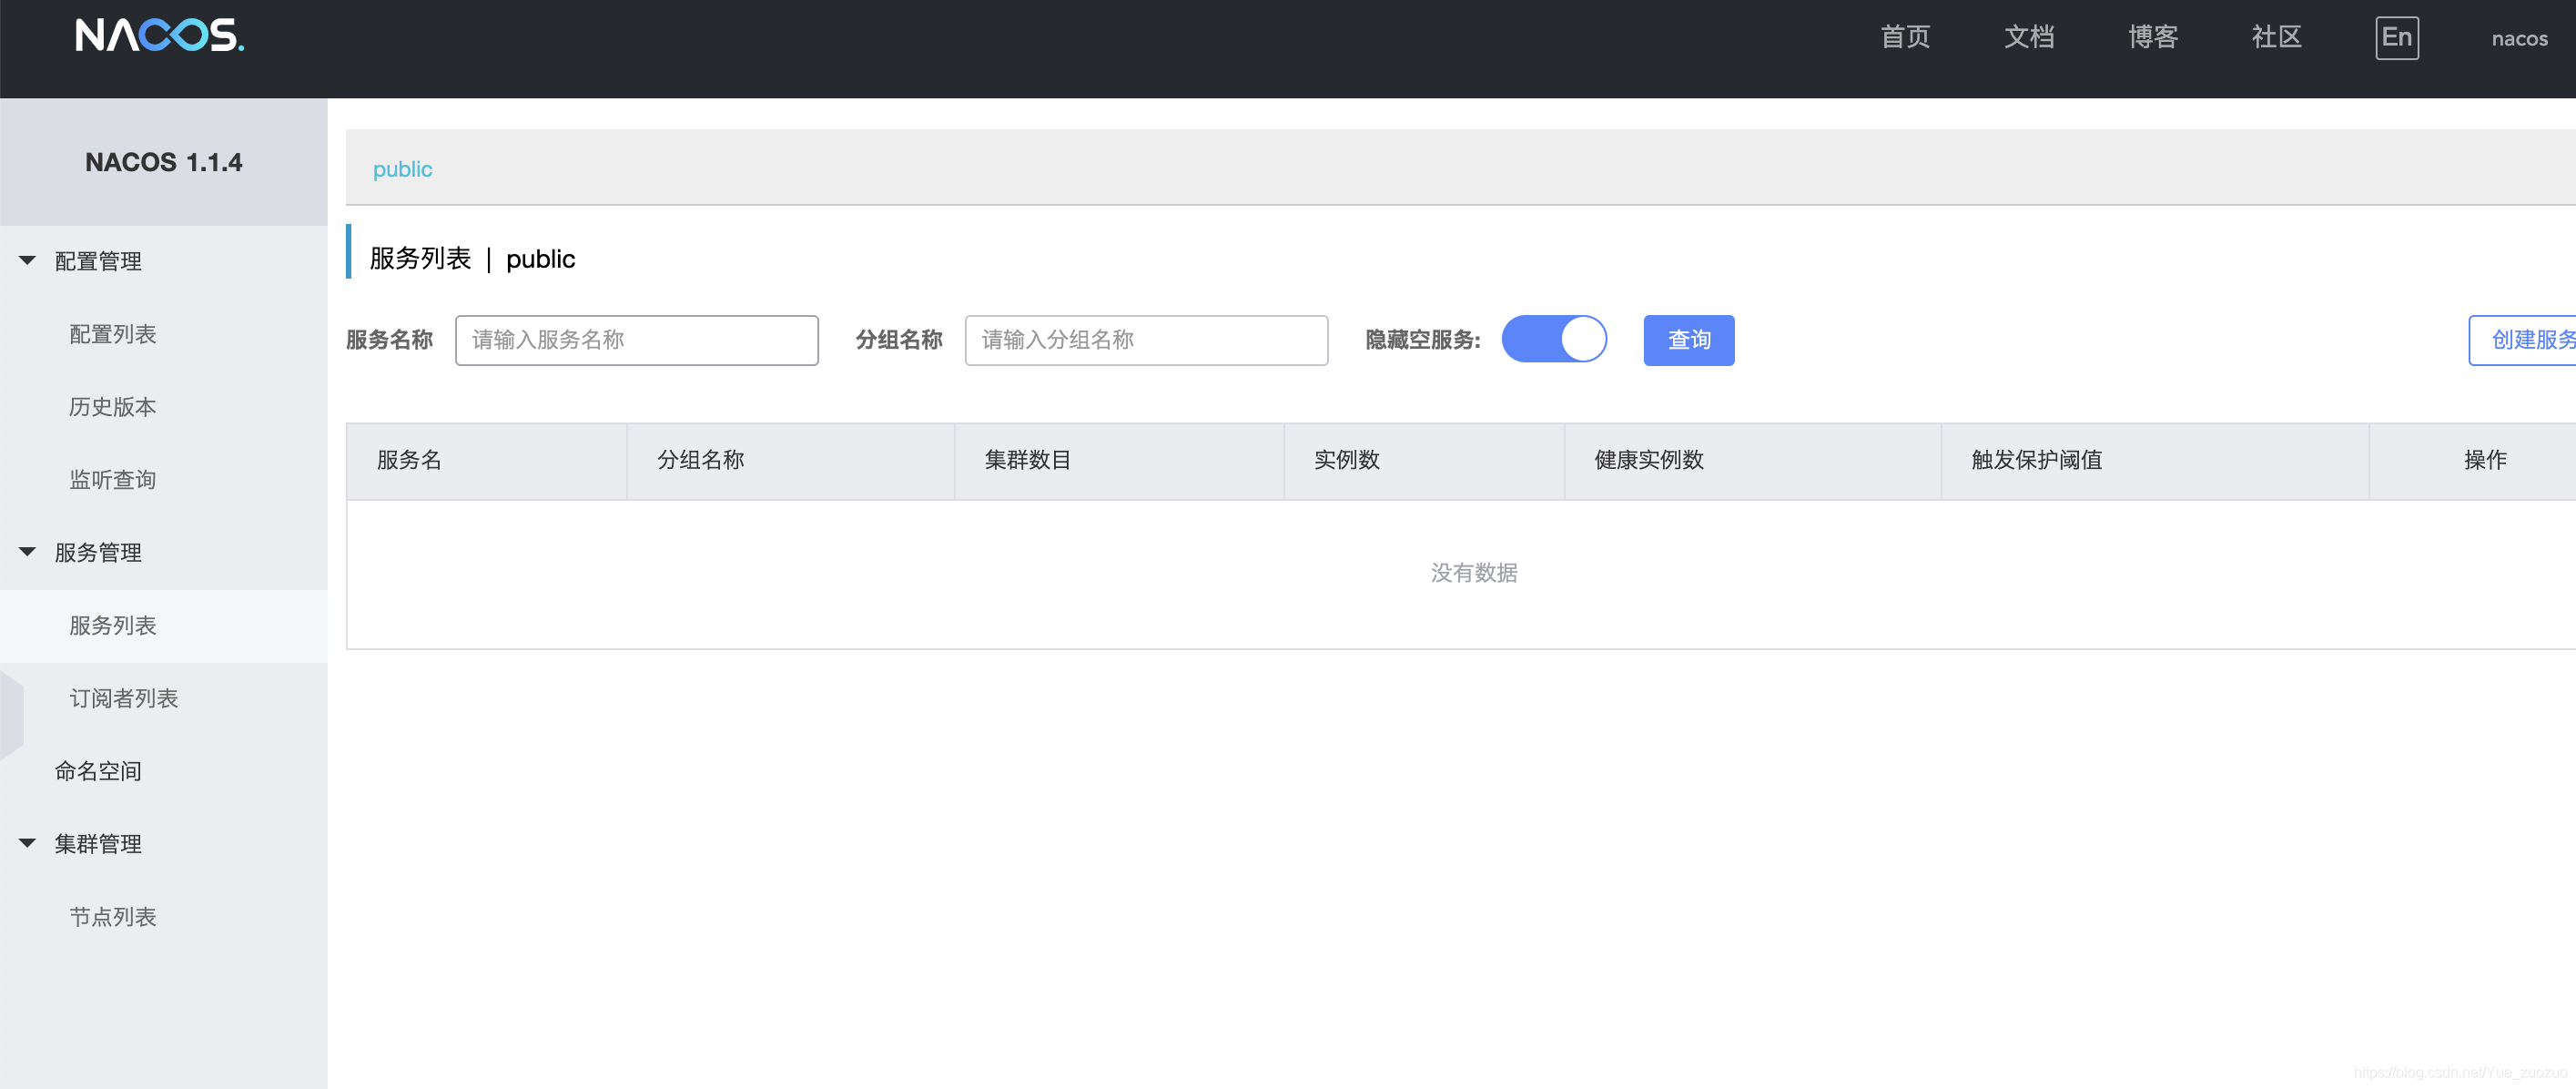2576x1089 pixels.
Task: Open 命名空间 in the sidebar
Action: pos(98,771)
